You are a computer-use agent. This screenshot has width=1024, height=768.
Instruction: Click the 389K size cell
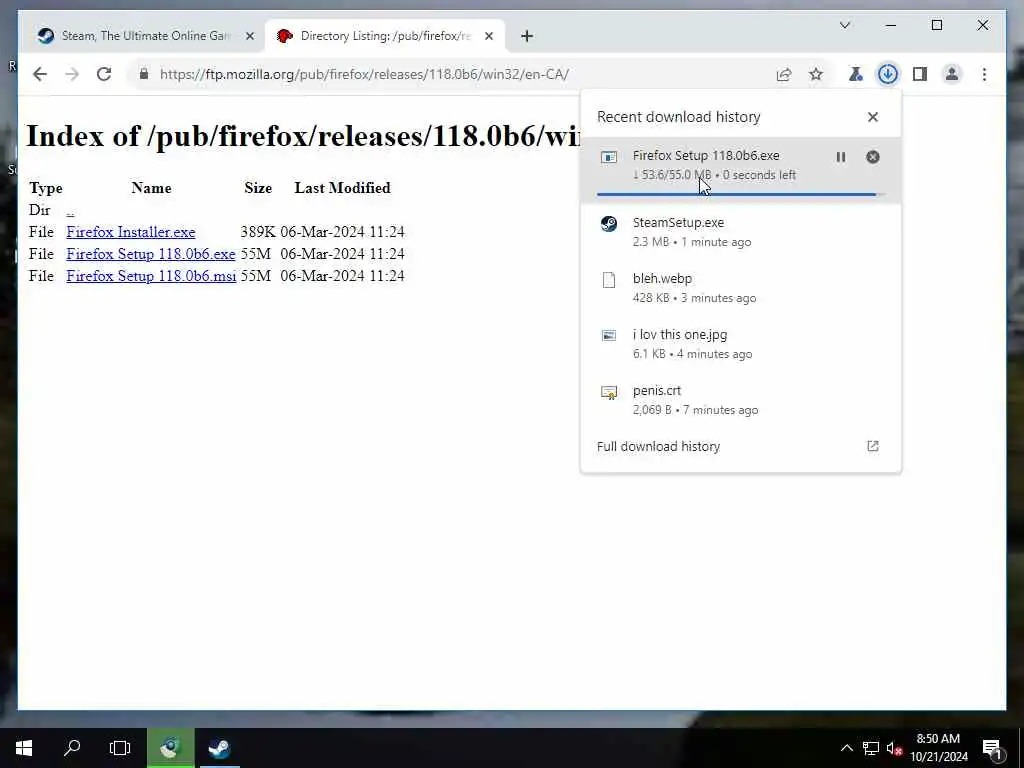coord(258,232)
